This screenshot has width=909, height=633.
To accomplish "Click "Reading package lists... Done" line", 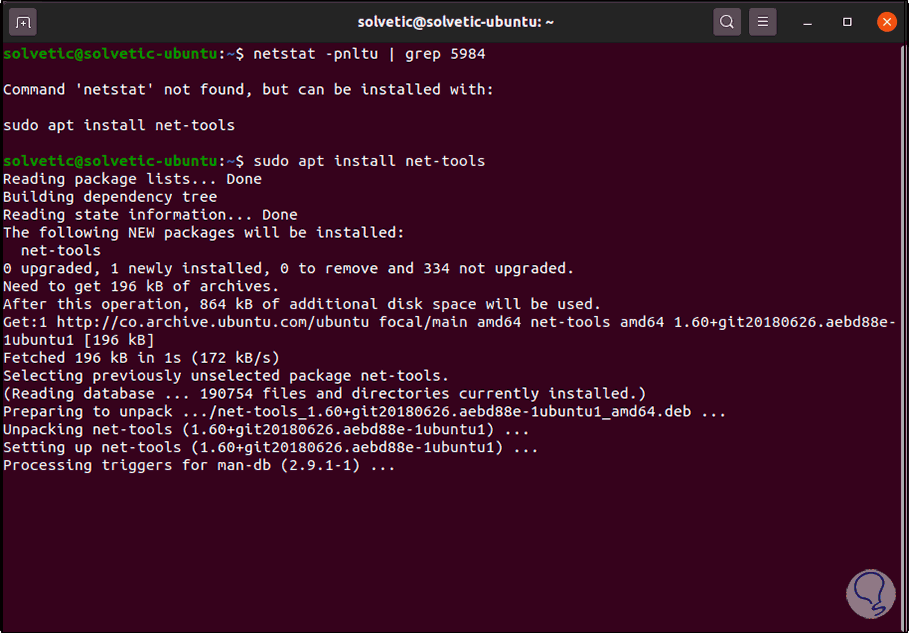I will [x=132, y=179].
